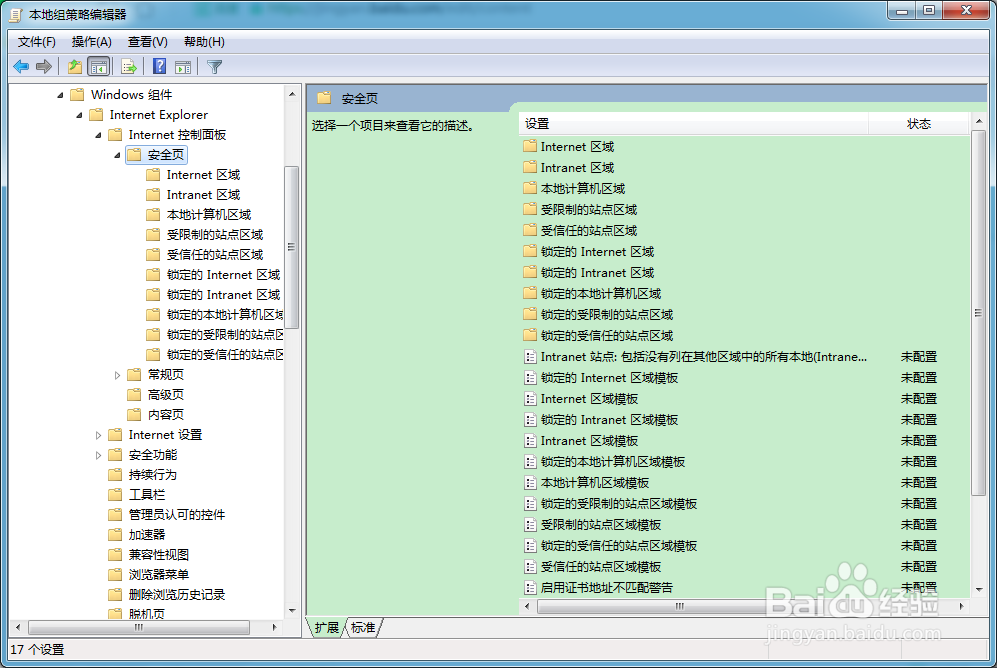Collapse the Internet Explorer tree node
Viewport: 997px width, 668px height.
pos(79,116)
